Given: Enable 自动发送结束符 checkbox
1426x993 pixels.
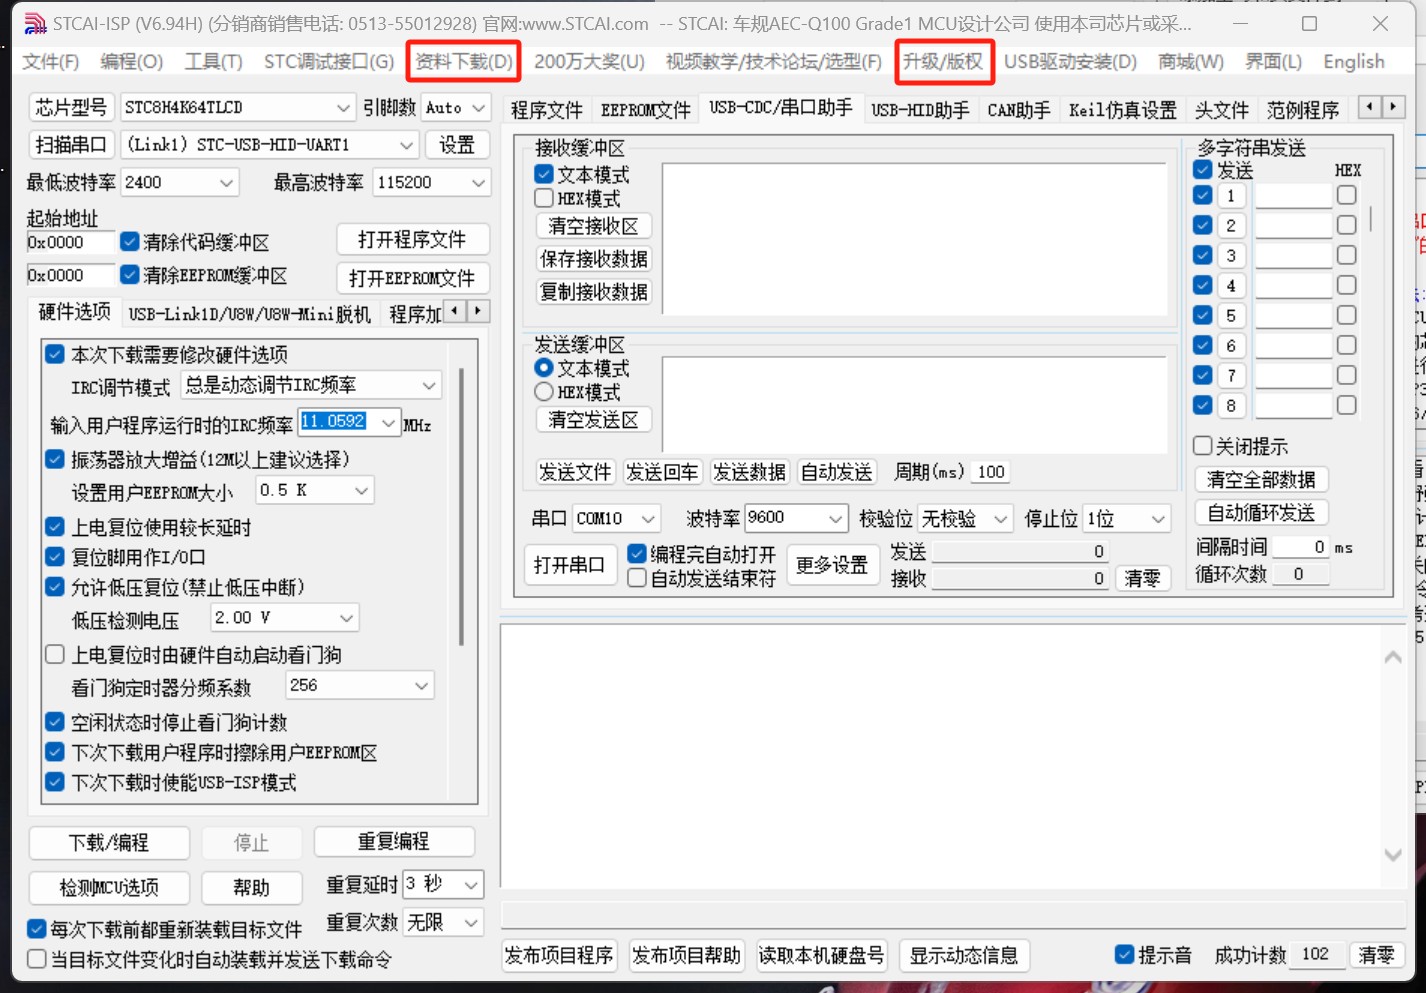Looking at the screenshot, I should (637, 578).
